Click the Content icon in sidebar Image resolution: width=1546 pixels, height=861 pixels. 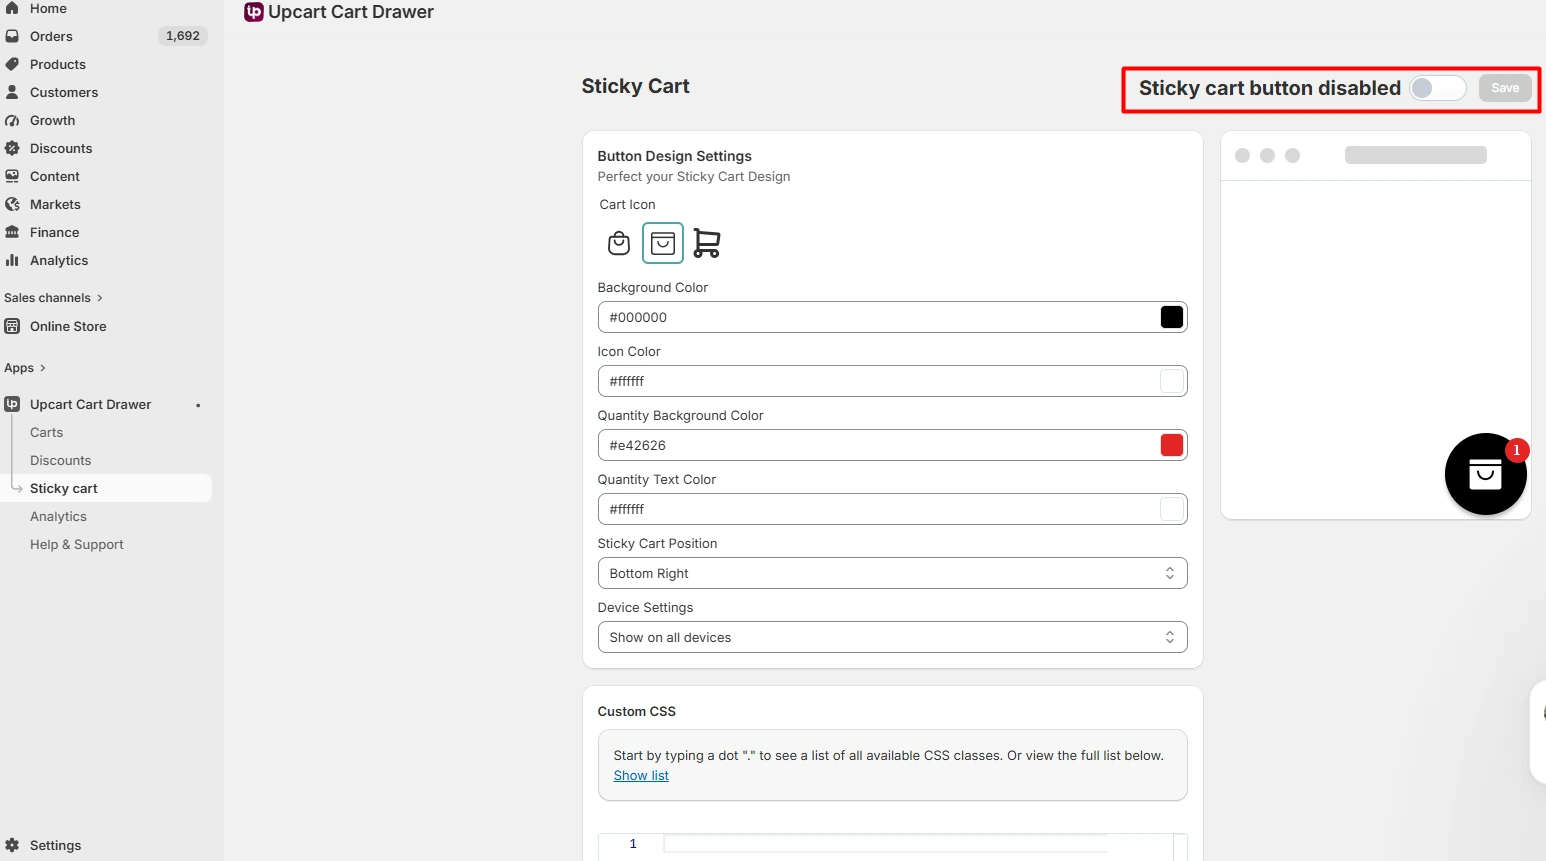click(12, 176)
